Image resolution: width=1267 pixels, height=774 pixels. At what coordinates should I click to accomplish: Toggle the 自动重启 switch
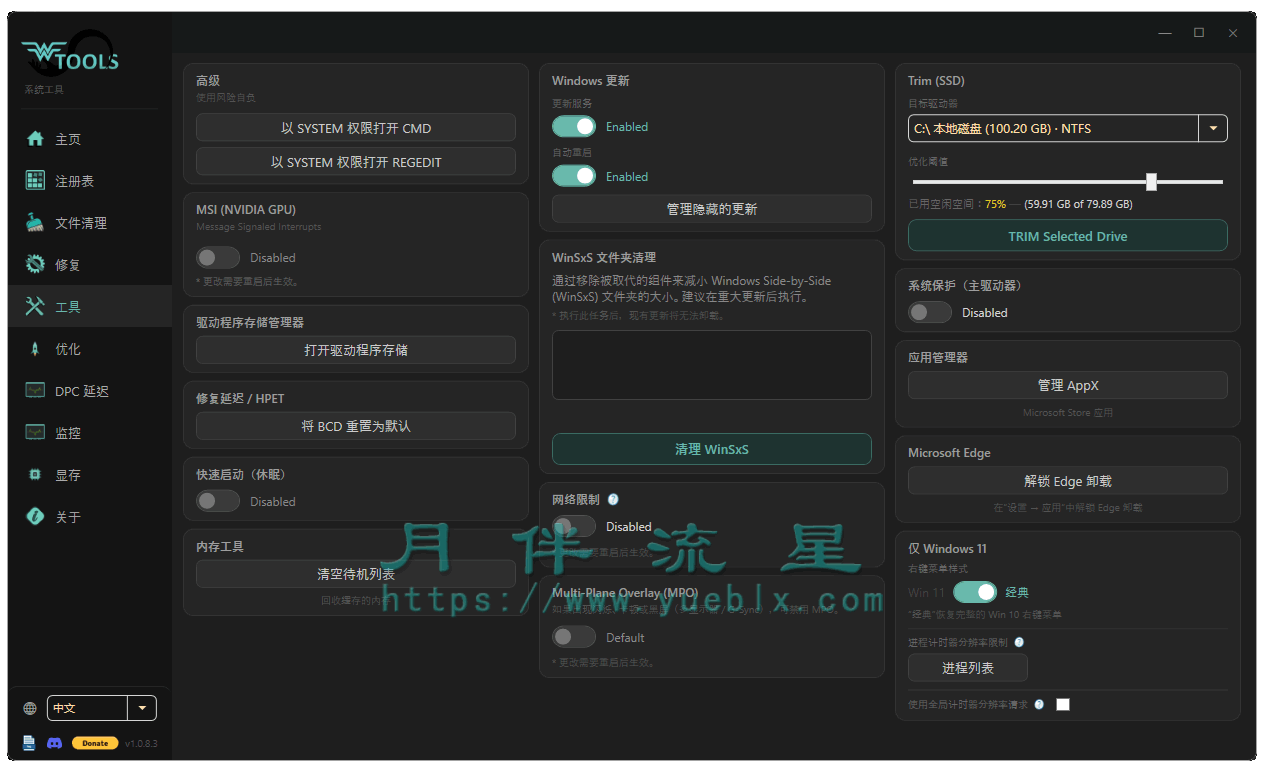(574, 176)
